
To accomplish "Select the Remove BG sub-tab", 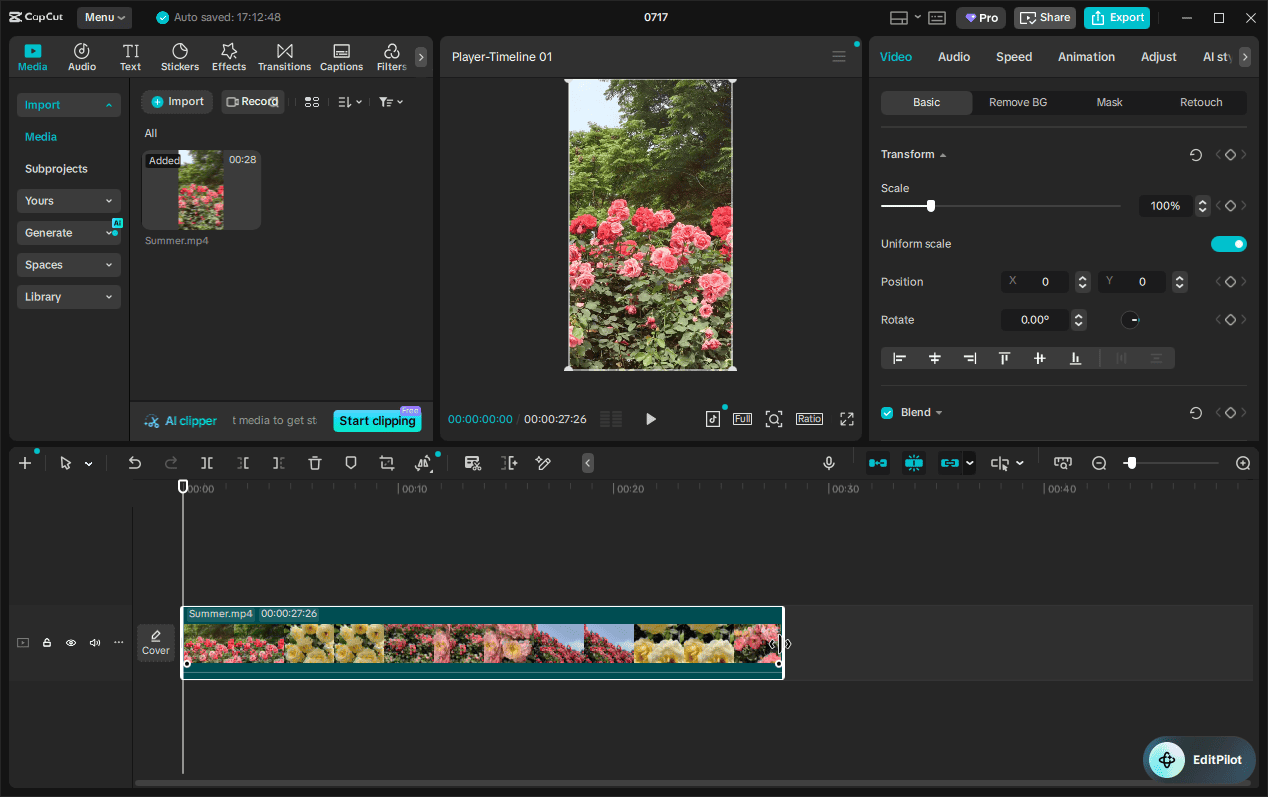I will (1018, 103).
